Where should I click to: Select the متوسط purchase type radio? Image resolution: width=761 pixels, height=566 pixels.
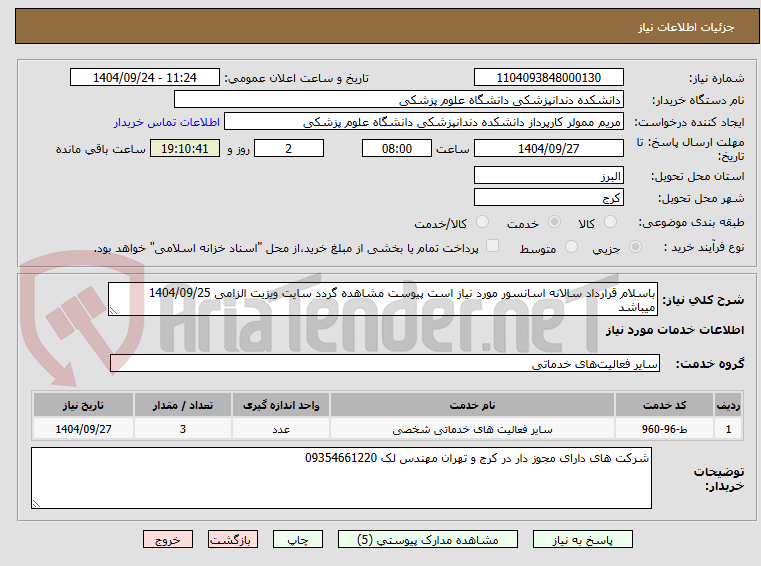tap(571, 247)
